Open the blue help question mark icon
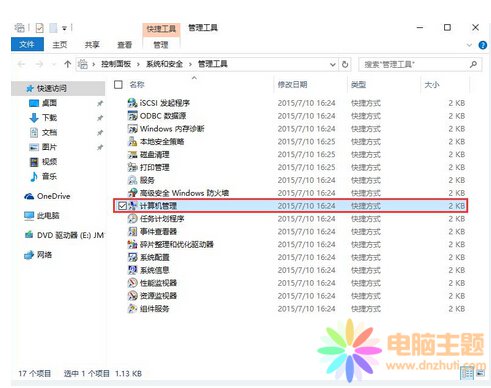Screen dimensions: 491x388 [482, 45]
